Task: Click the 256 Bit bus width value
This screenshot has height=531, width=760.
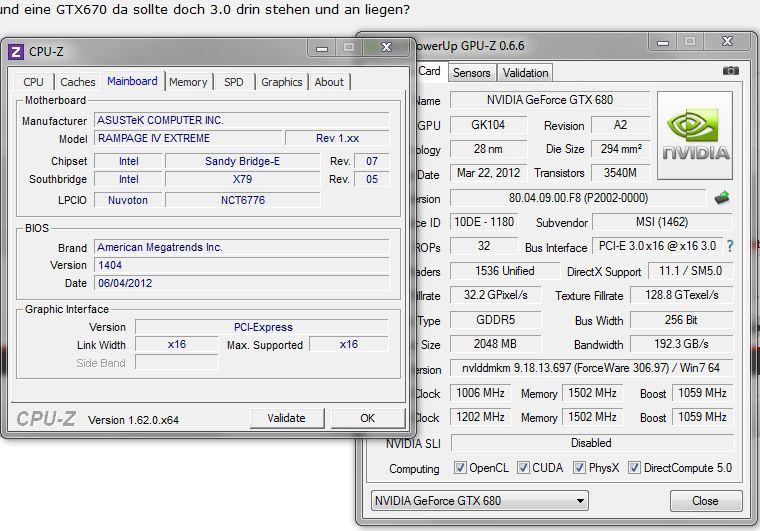Action: (x=681, y=320)
